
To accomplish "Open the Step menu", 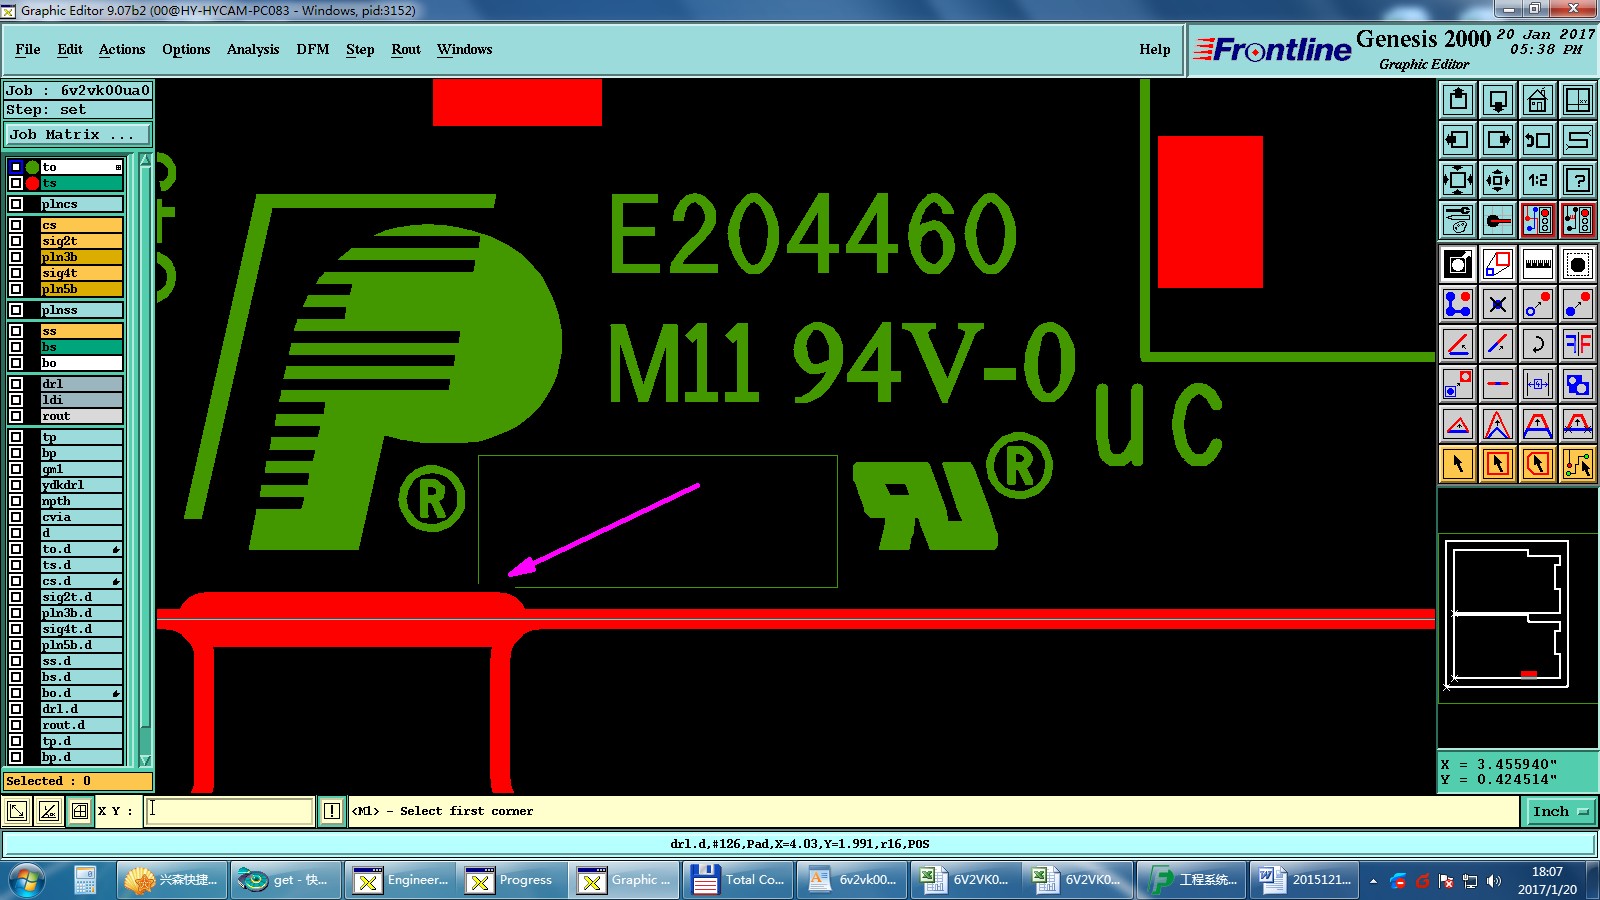I will point(360,49).
